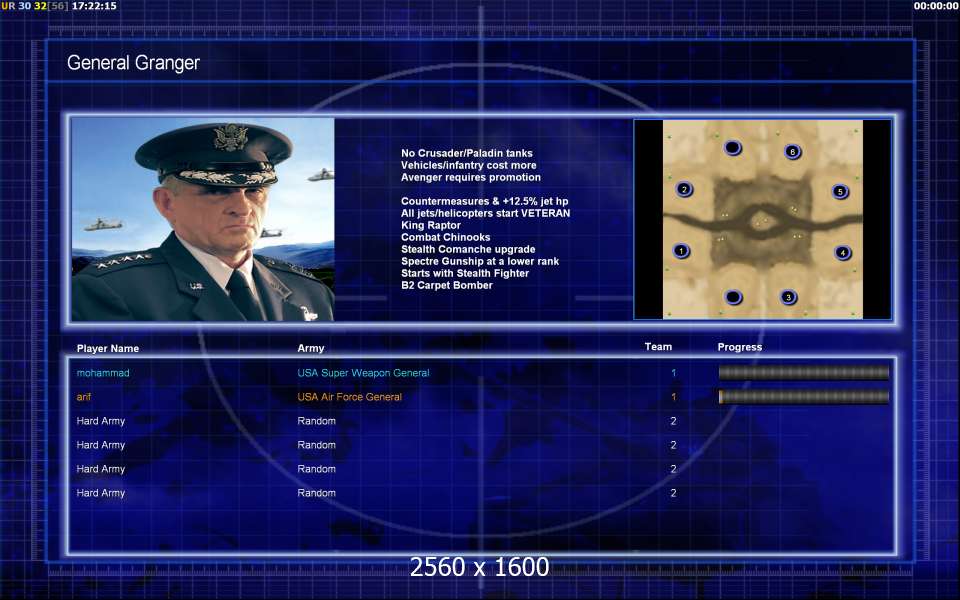The height and width of the screenshot is (600, 960).
Task: Click start position marker 1 on the map
Action: coord(681,251)
